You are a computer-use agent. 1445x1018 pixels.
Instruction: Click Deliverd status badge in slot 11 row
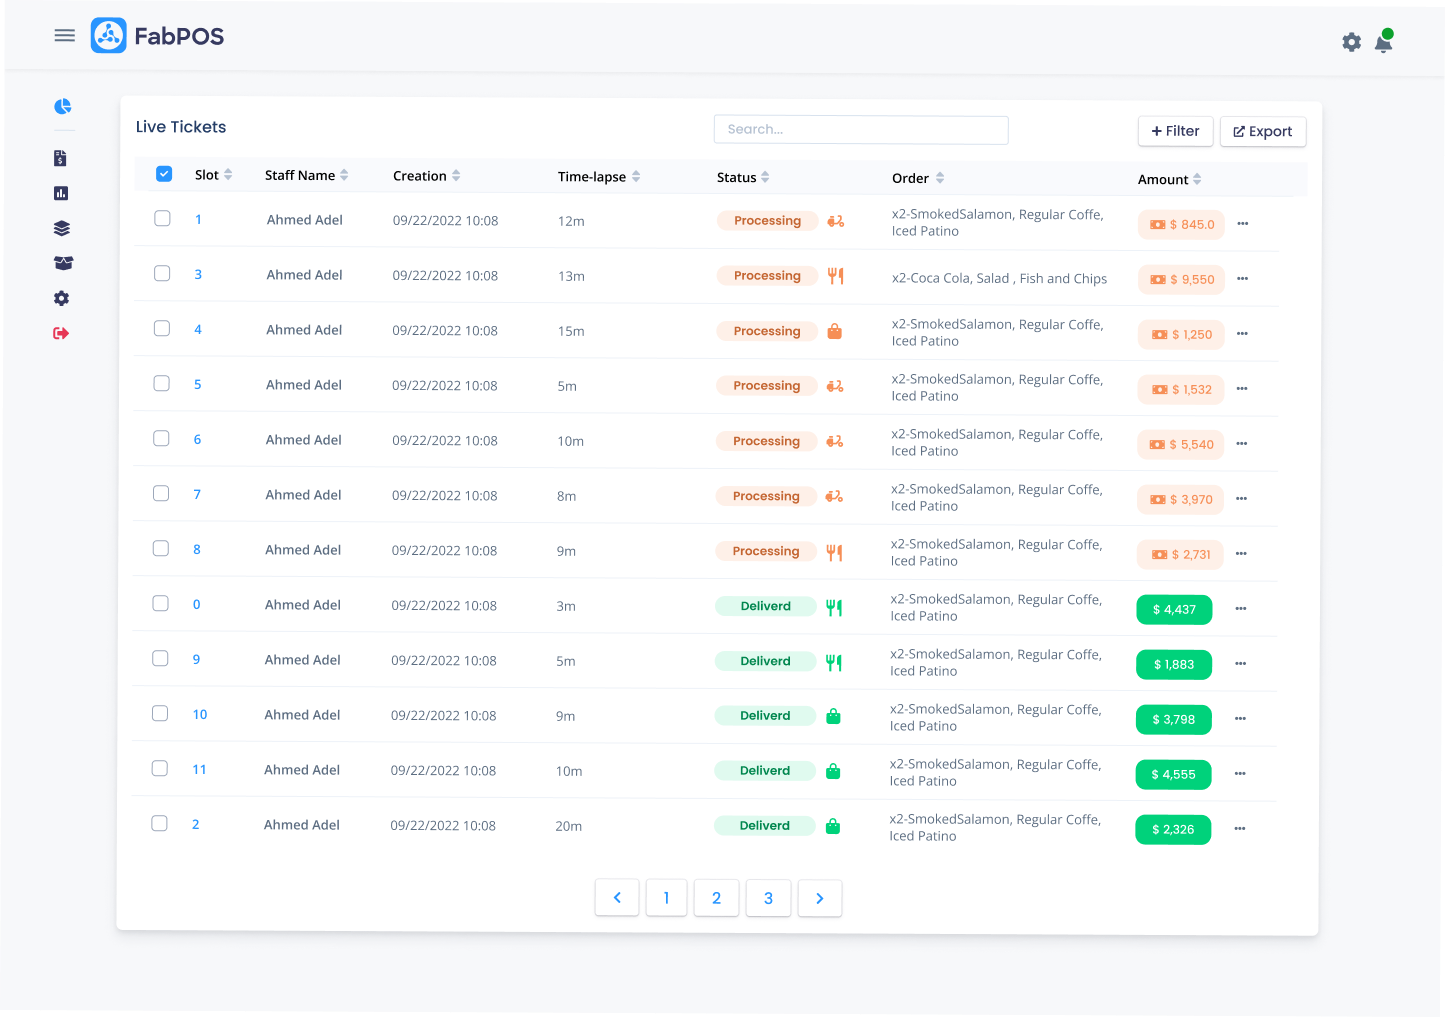click(765, 771)
